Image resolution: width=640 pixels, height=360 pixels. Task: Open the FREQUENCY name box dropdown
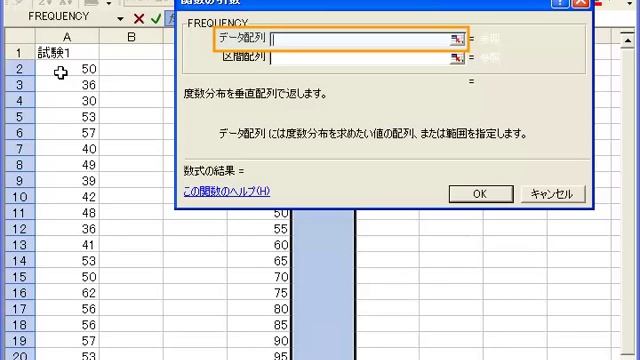[120, 18]
